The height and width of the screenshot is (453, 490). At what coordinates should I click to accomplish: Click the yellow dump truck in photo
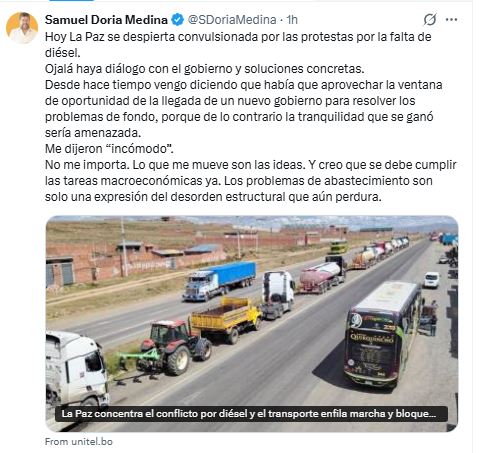[x=226, y=319]
